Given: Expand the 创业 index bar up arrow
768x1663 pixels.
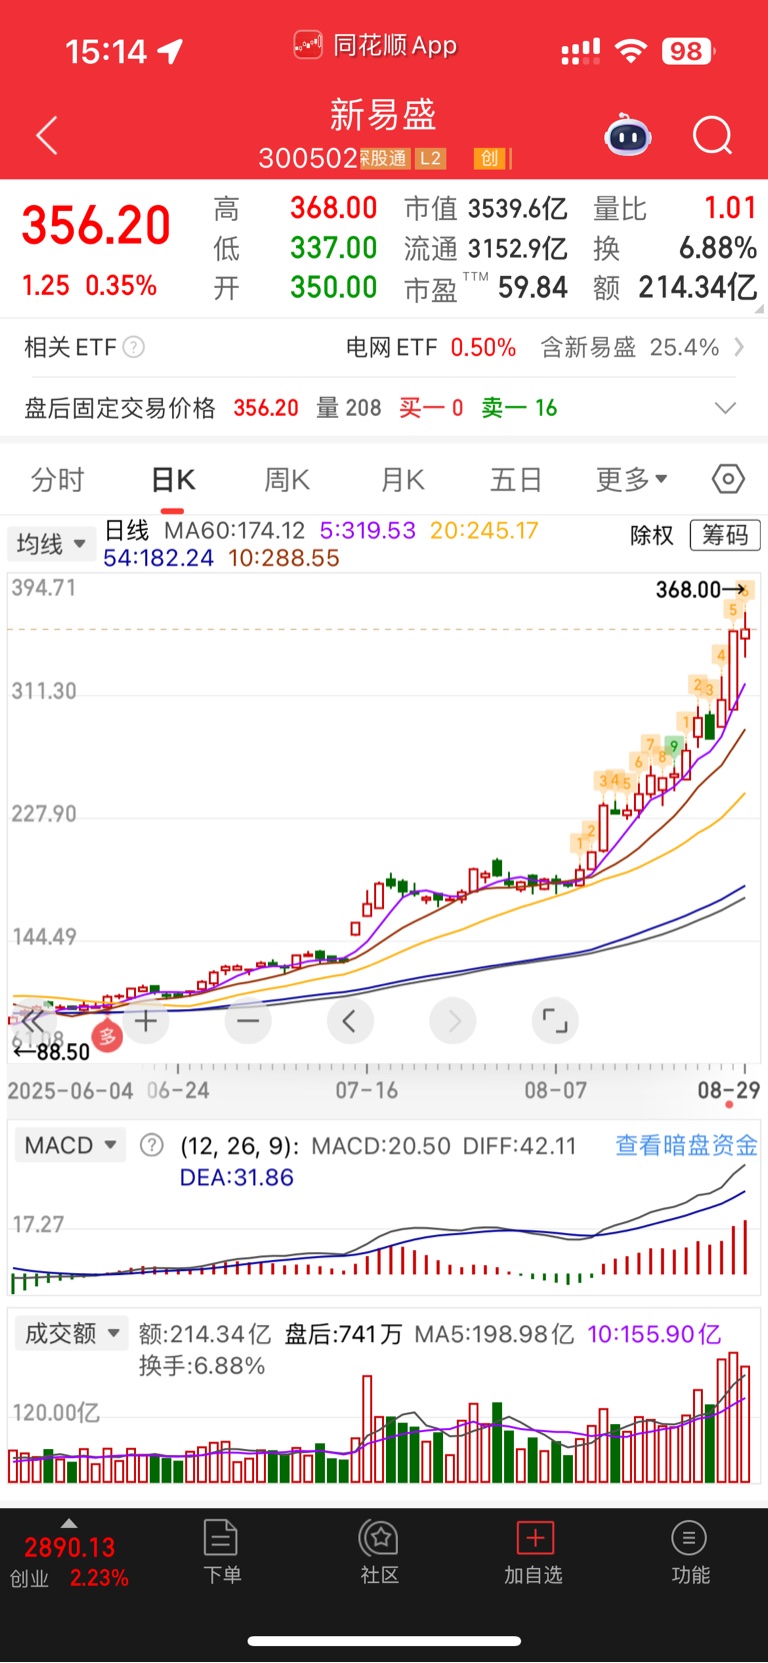Looking at the screenshot, I should click(x=68, y=1523).
